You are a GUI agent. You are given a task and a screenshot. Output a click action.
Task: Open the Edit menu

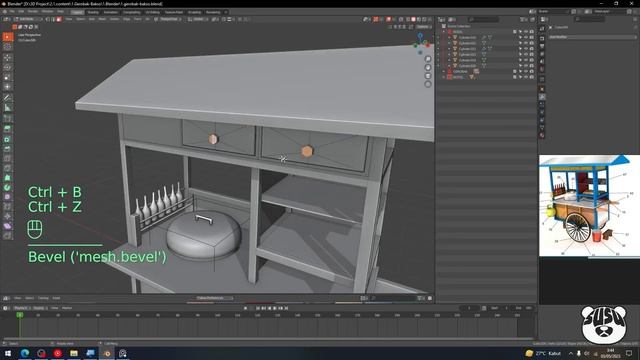pos(21,12)
